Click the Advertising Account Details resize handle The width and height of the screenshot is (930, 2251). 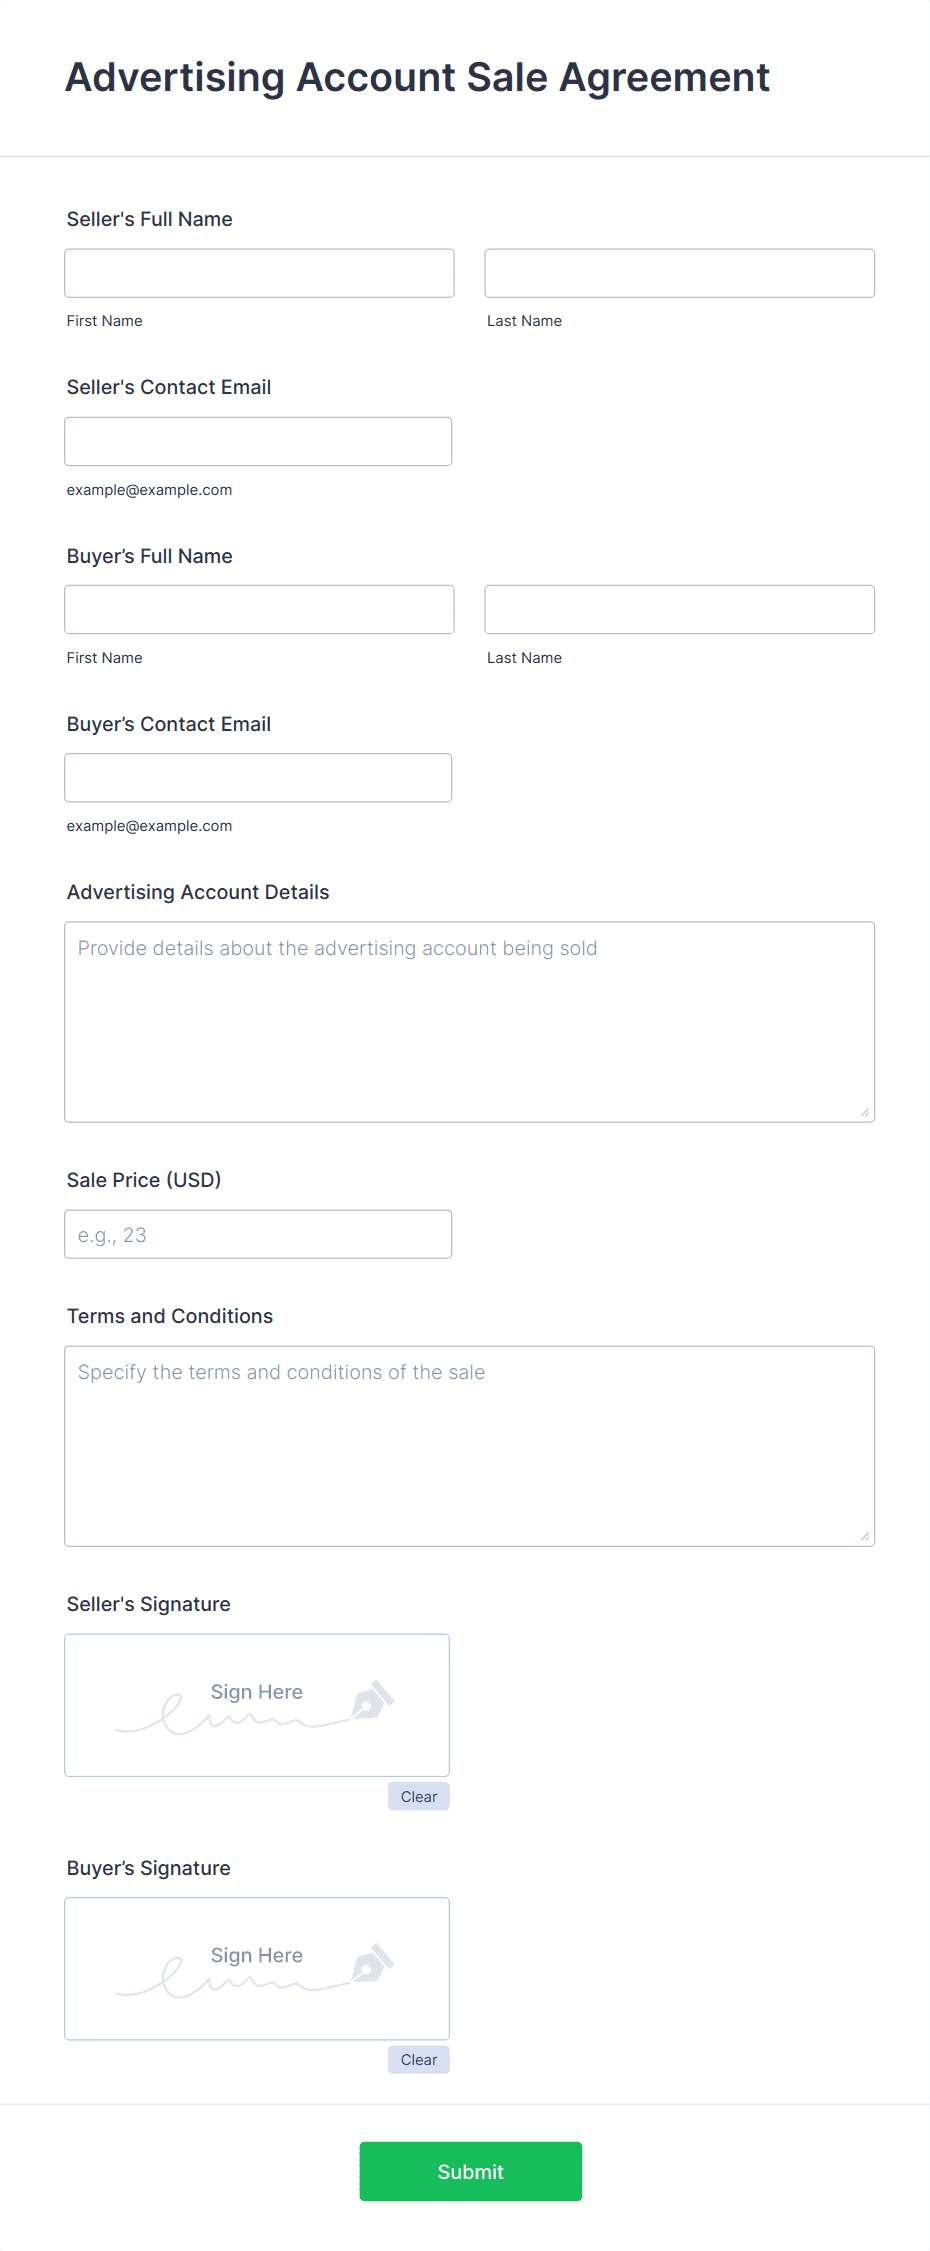(864, 1112)
